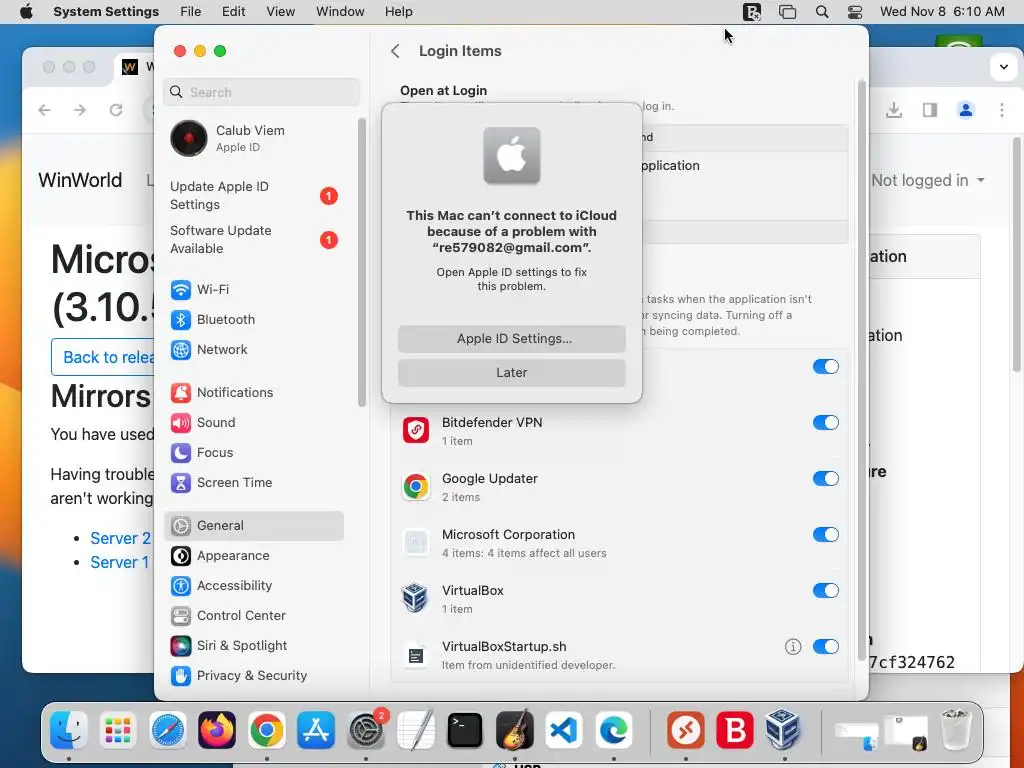This screenshot has height=768, width=1024.
Task: Show info for VirtualBoxStartup.sh item
Action: [793, 647]
